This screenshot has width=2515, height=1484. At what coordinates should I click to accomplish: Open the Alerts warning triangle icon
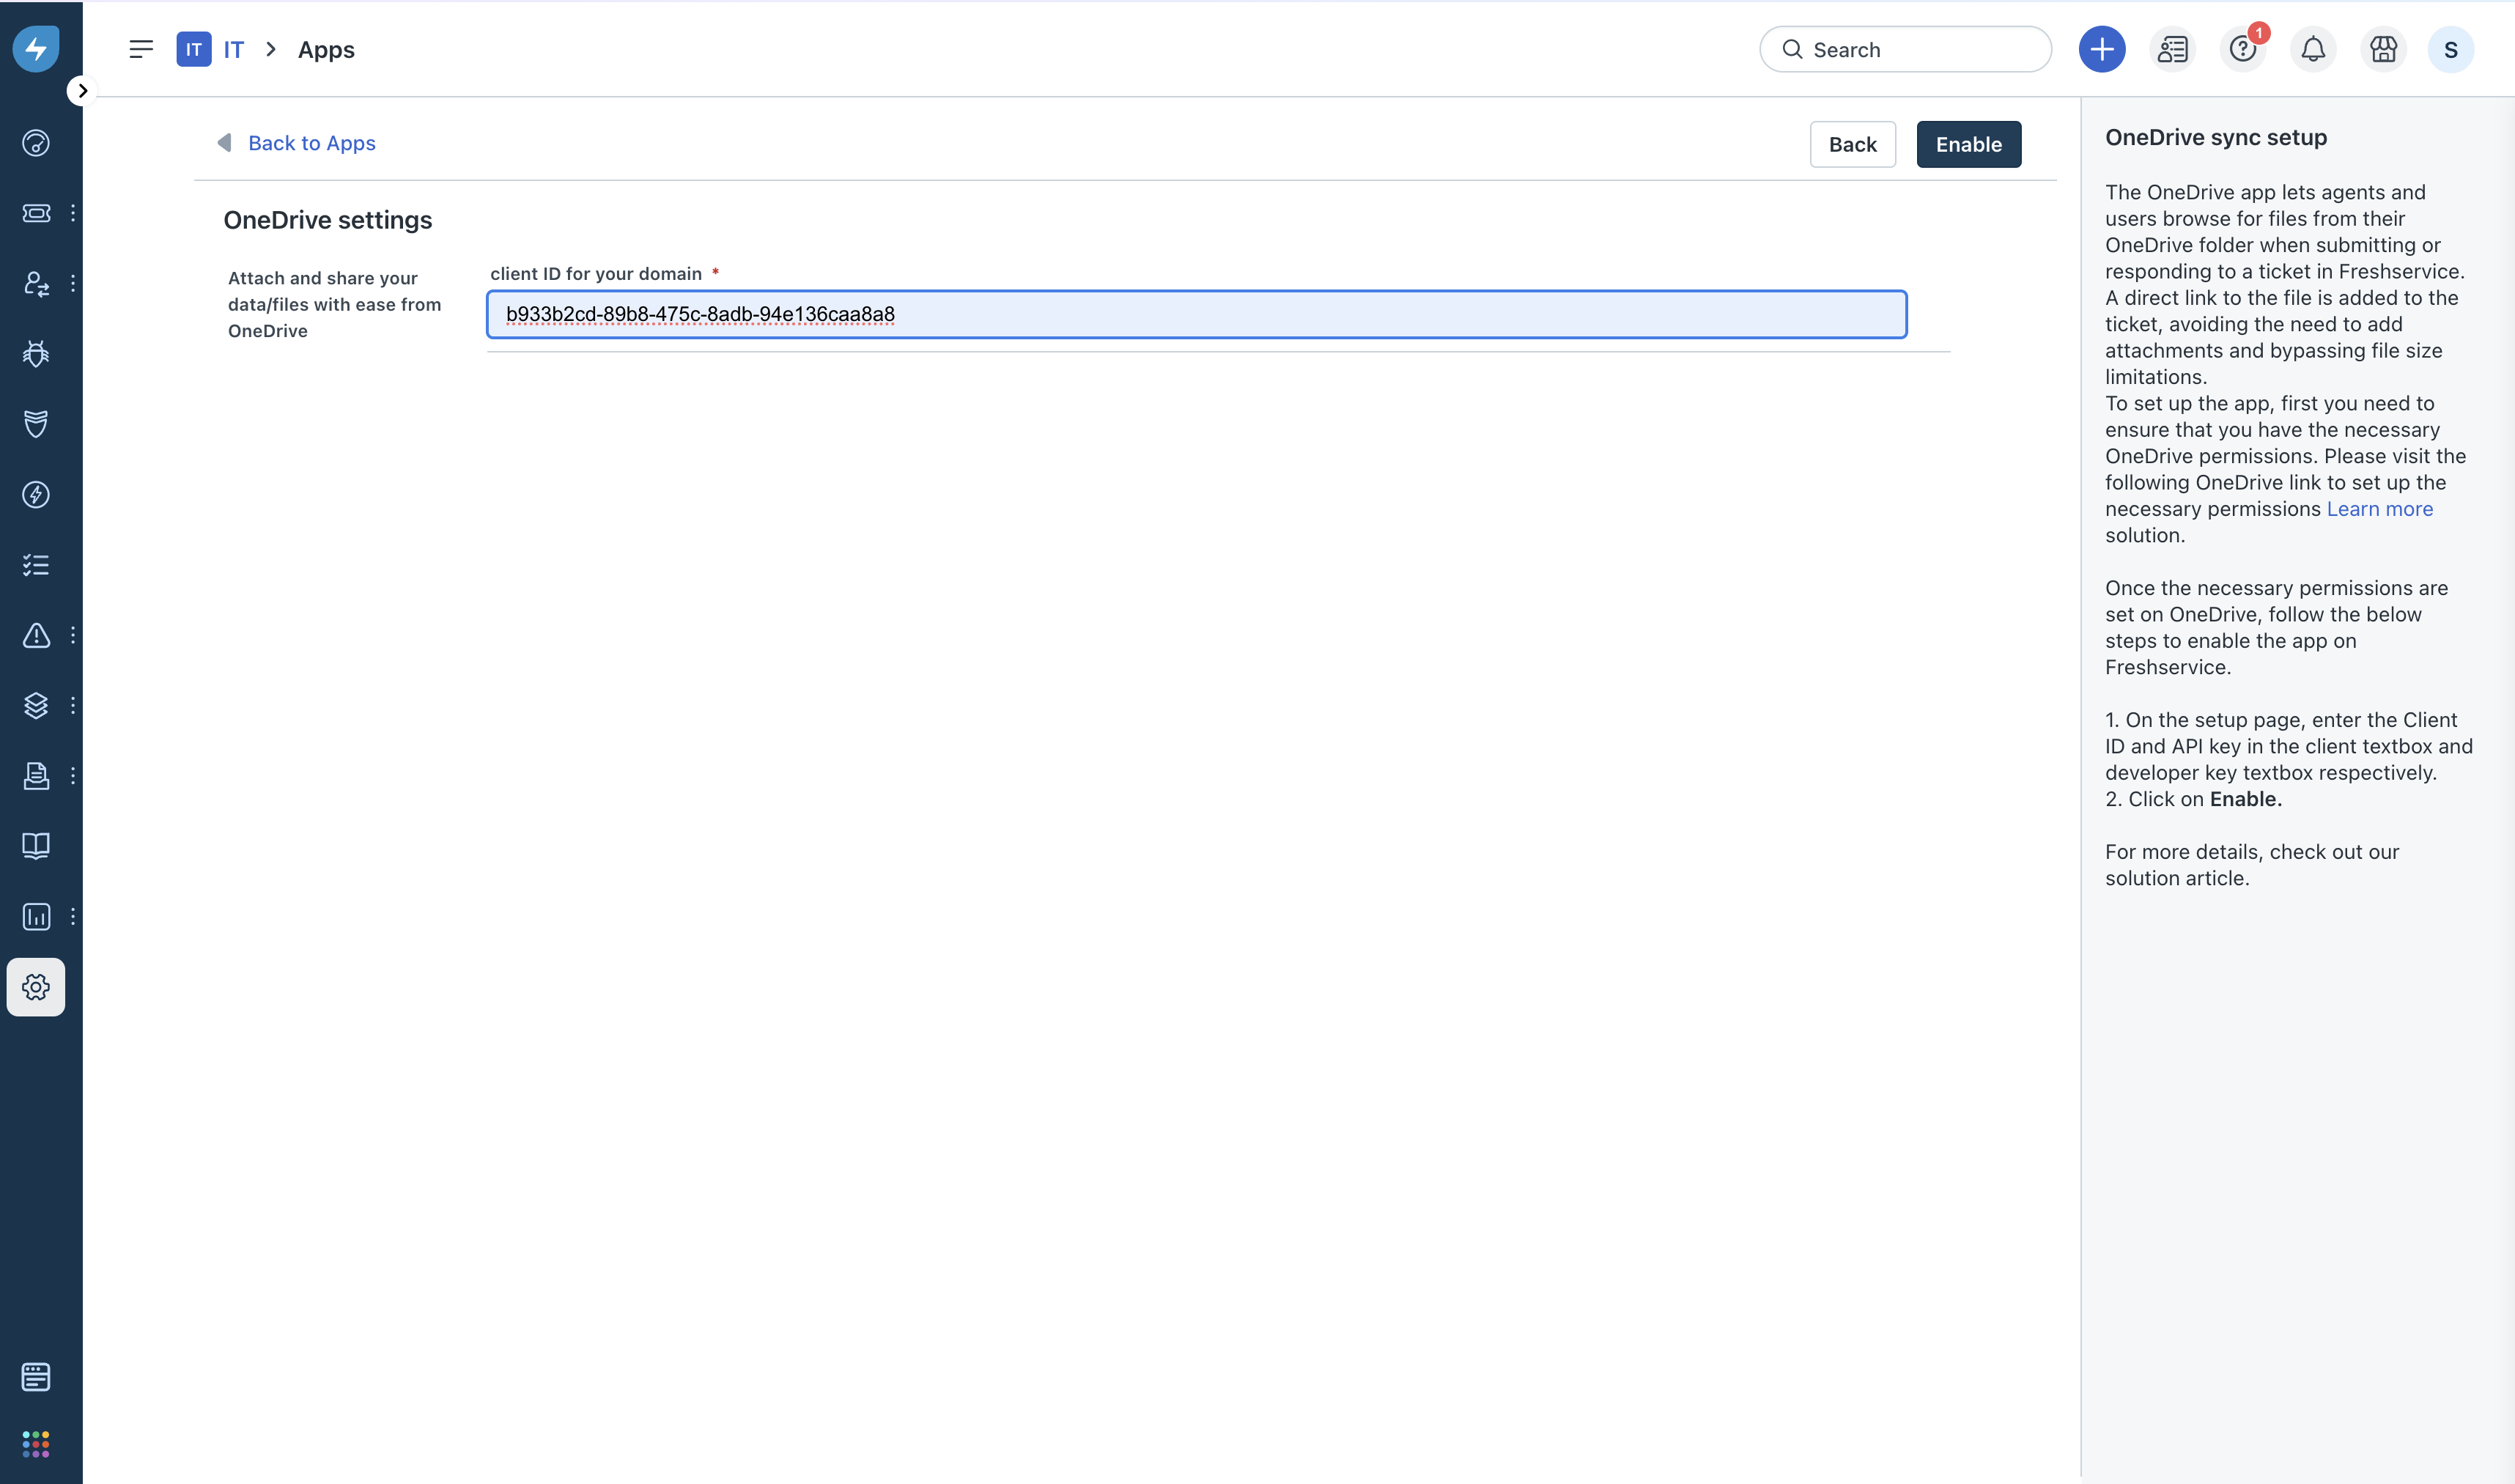tap(36, 635)
